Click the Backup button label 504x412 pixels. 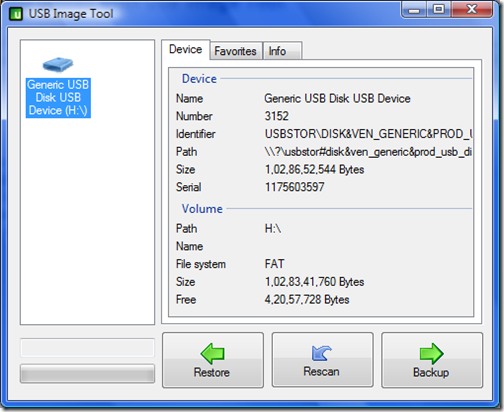pyautogui.click(x=431, y=372)
